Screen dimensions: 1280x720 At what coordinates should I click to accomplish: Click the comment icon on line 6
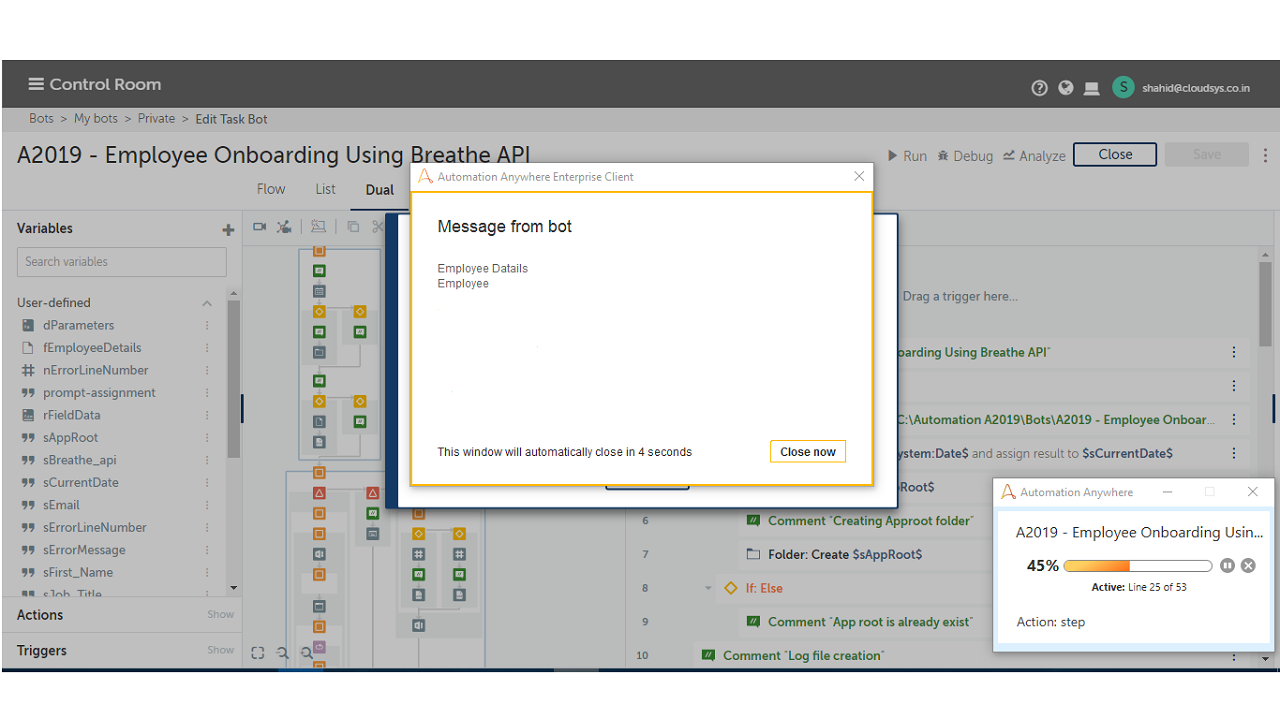(753, 520)
